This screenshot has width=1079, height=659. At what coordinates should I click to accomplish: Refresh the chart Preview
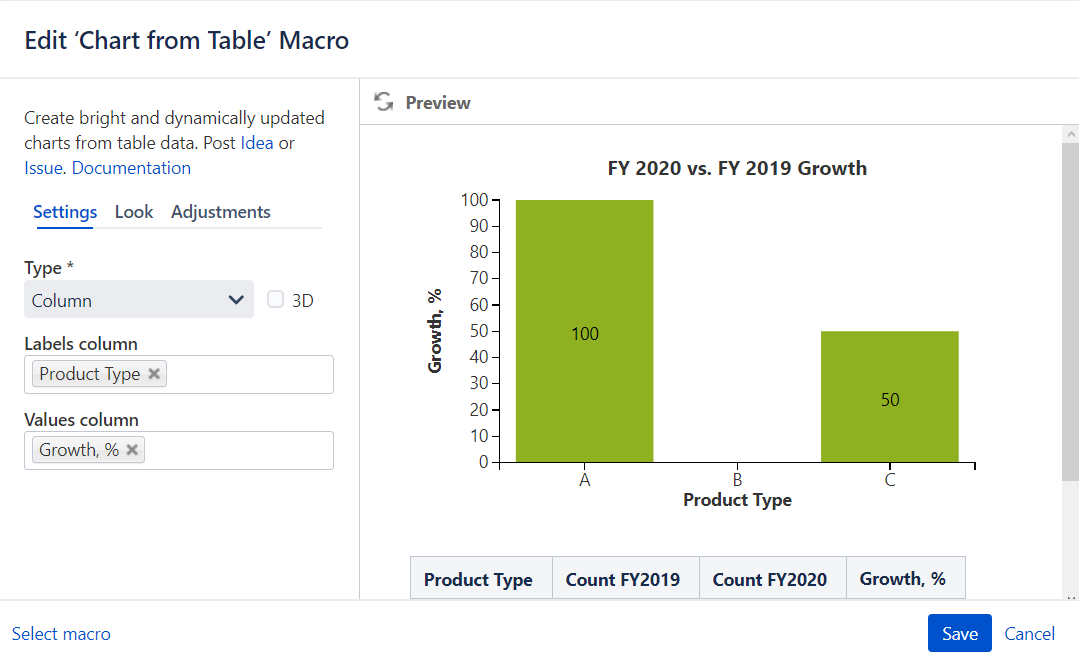[x=383, y=101]
